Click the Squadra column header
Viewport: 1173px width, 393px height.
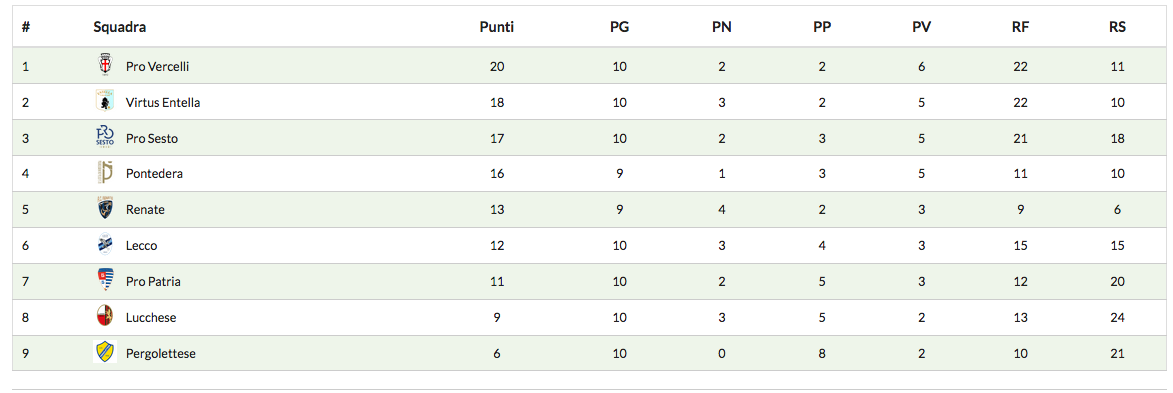(x=120, y=27)
